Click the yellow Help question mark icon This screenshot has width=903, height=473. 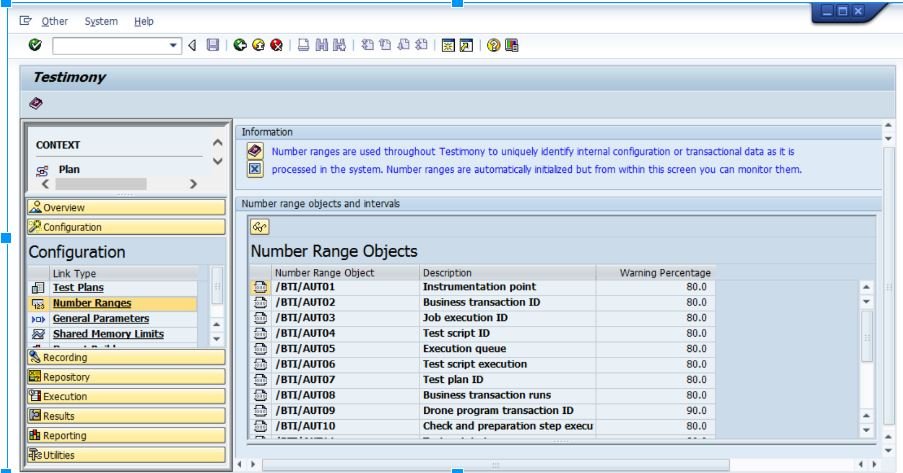point(494,45)
